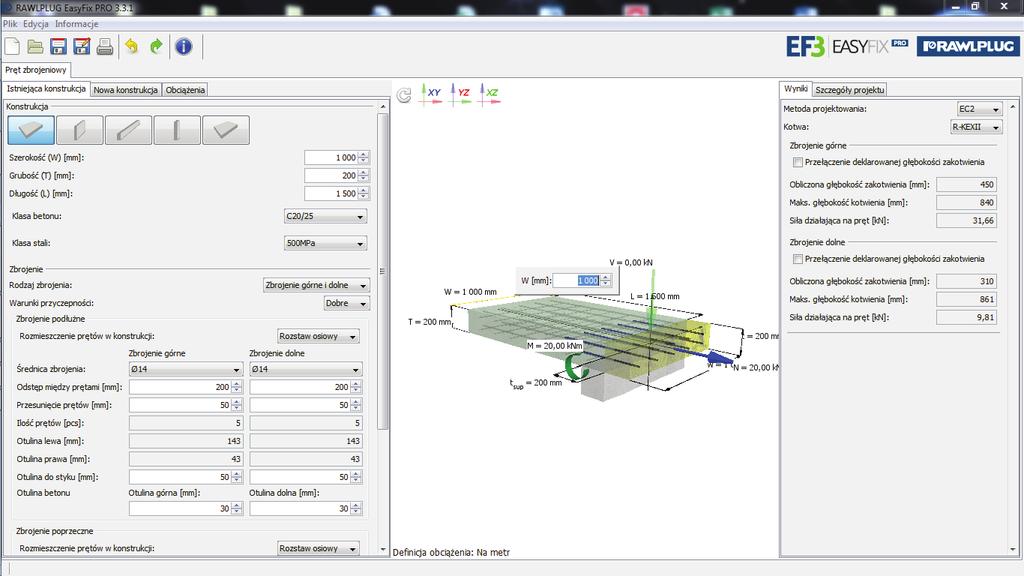Image resolution: width=1024 pixels, height=576 pixels.
Task: Open transverse reinforcement Rozstaw osiowy dropdown
Action: (318, 549)
